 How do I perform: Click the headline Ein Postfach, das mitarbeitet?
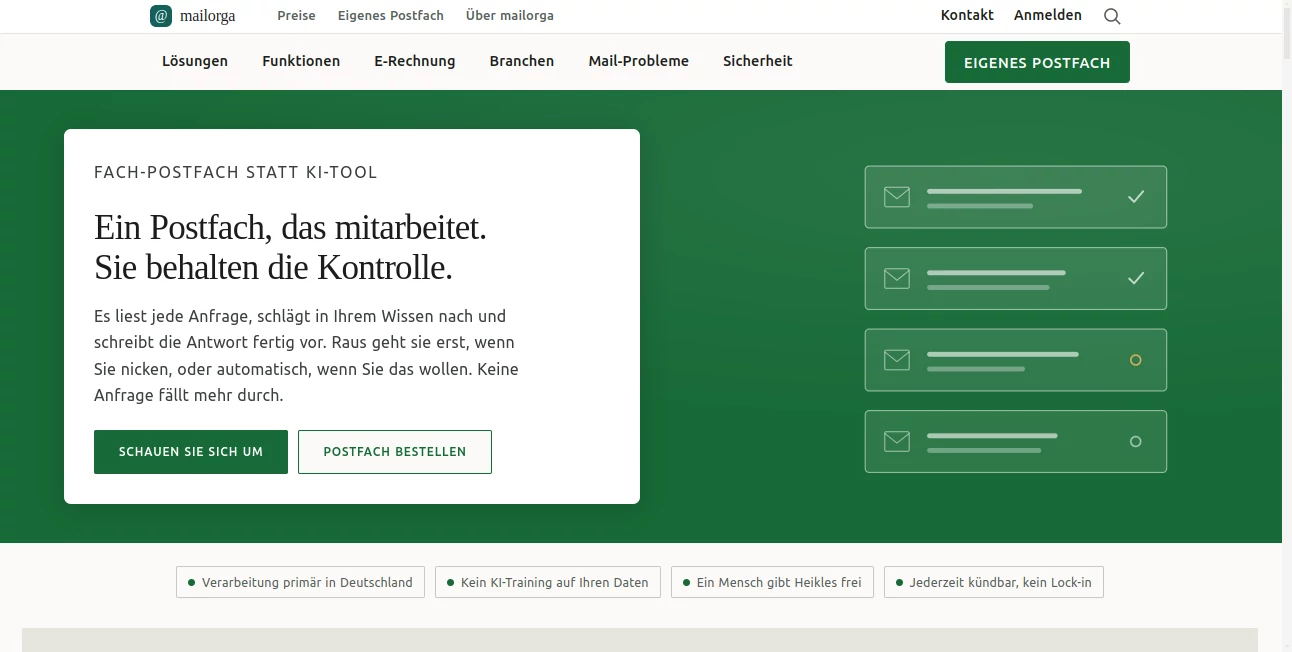tap(290, 228)
